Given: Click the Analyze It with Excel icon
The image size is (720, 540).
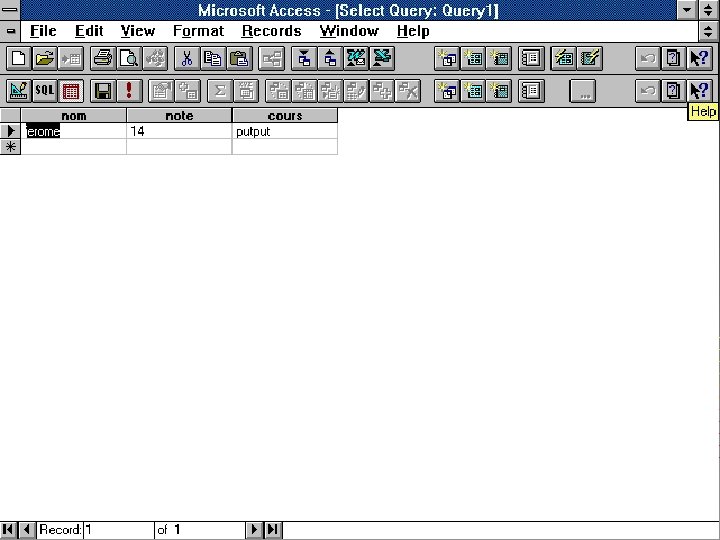Looking at the screenshot, I should point(382,59).
